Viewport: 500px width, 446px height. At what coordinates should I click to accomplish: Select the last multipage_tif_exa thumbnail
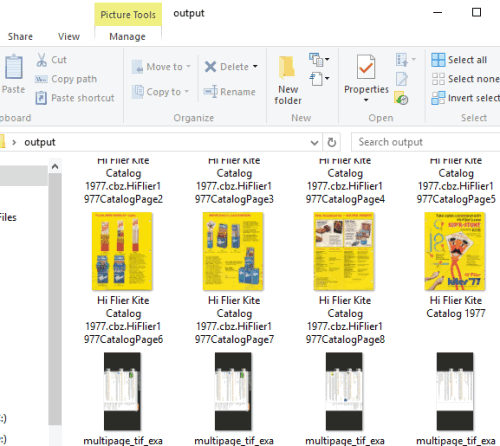(455, 391)
